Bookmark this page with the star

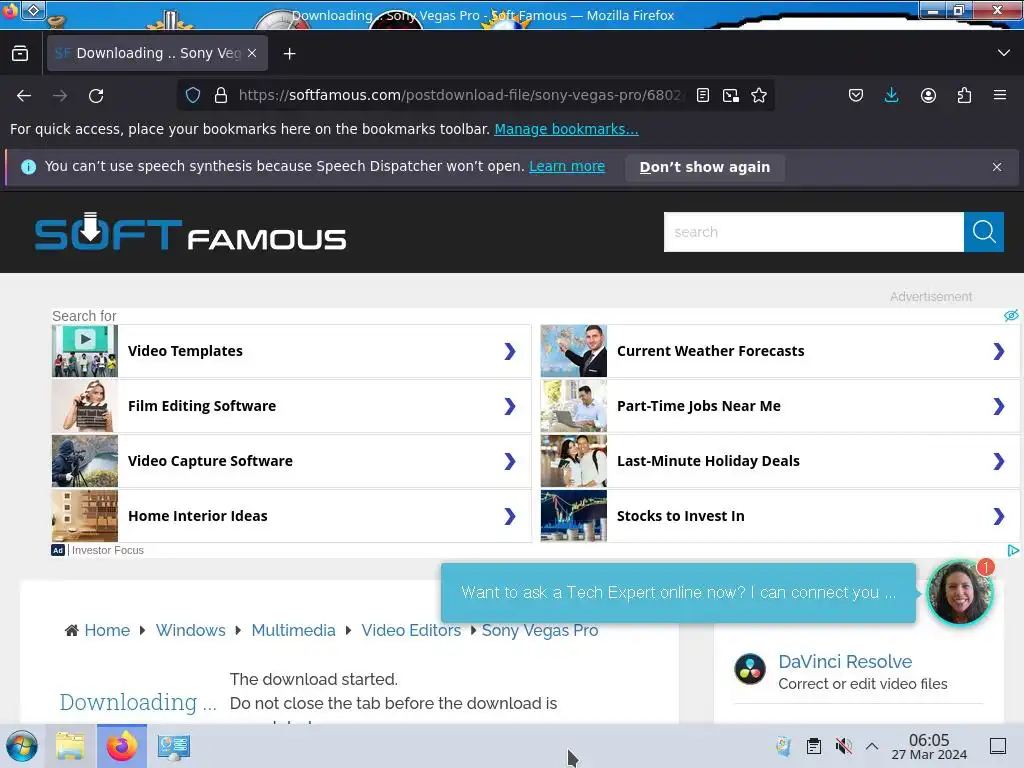pos(759,95)
